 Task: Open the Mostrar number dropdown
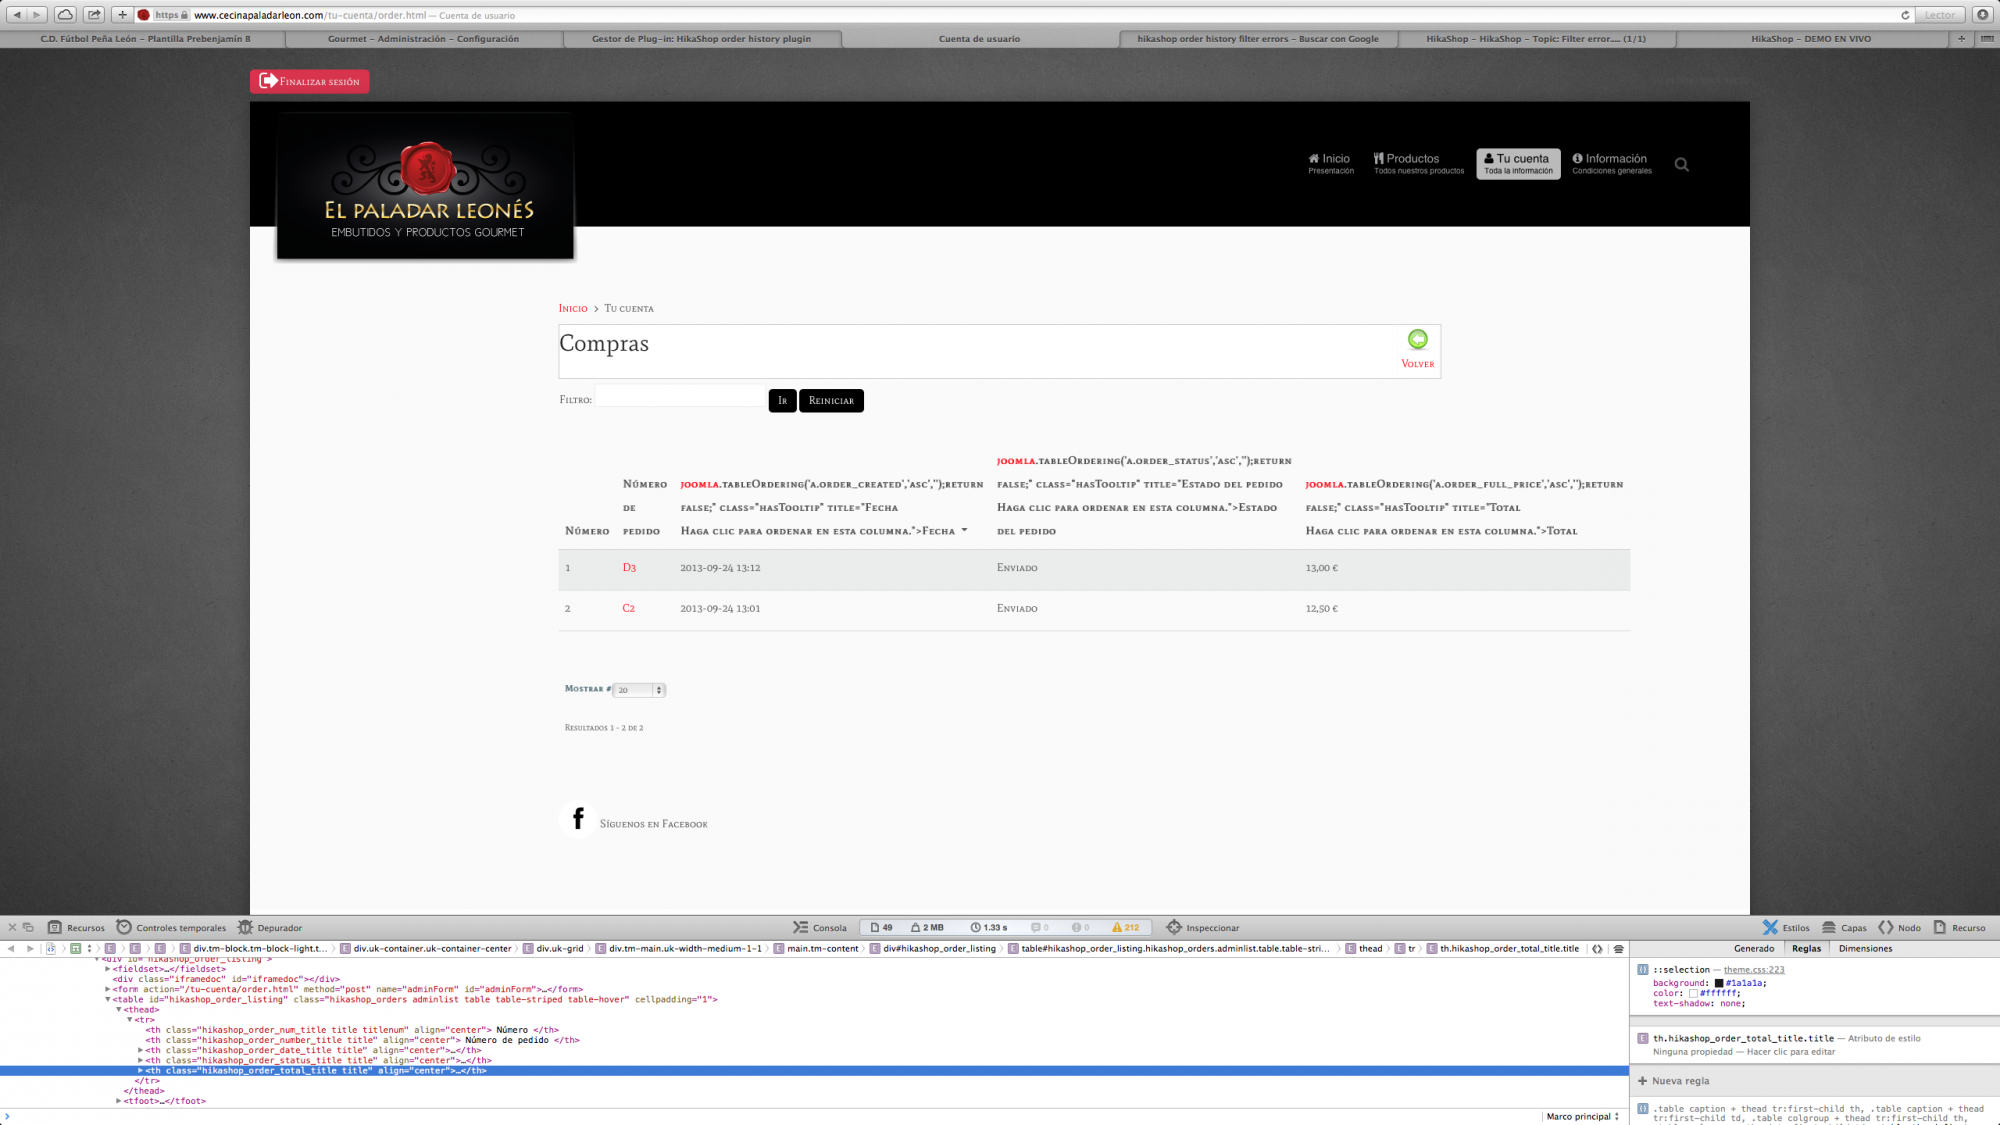point(639,690)
